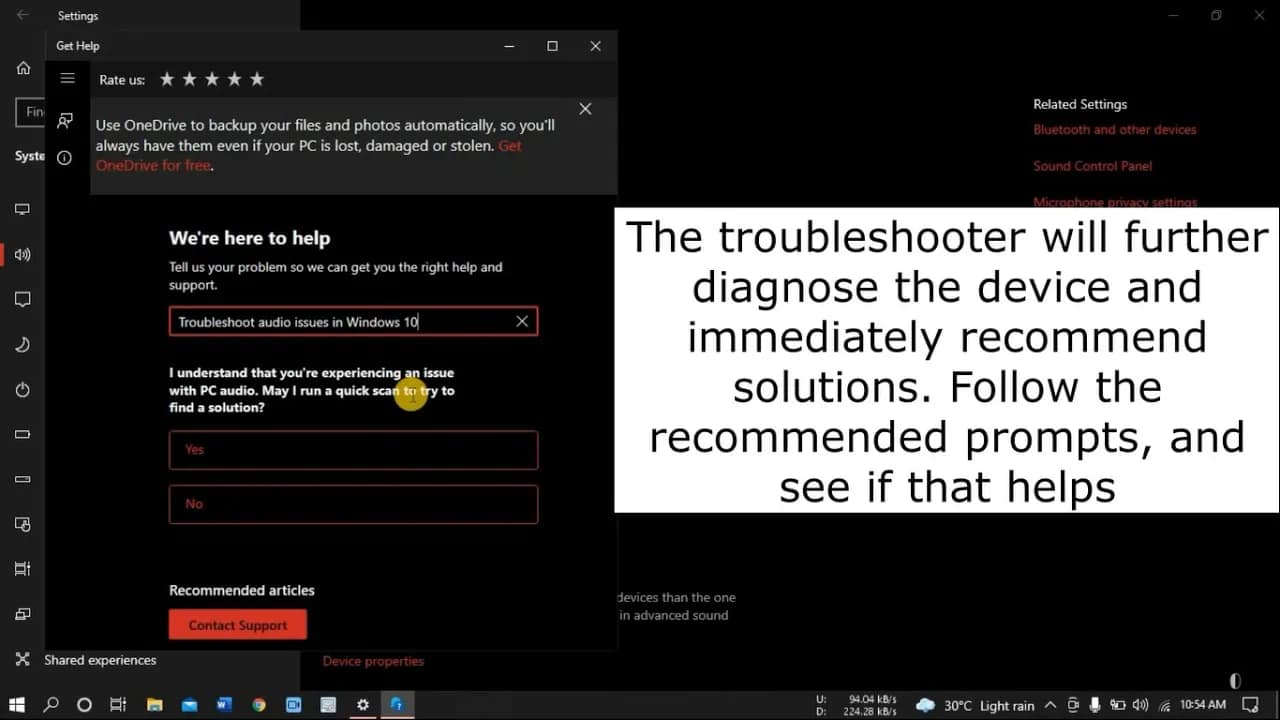
Task: Click the Contact Support button
Action: (237, 625)
